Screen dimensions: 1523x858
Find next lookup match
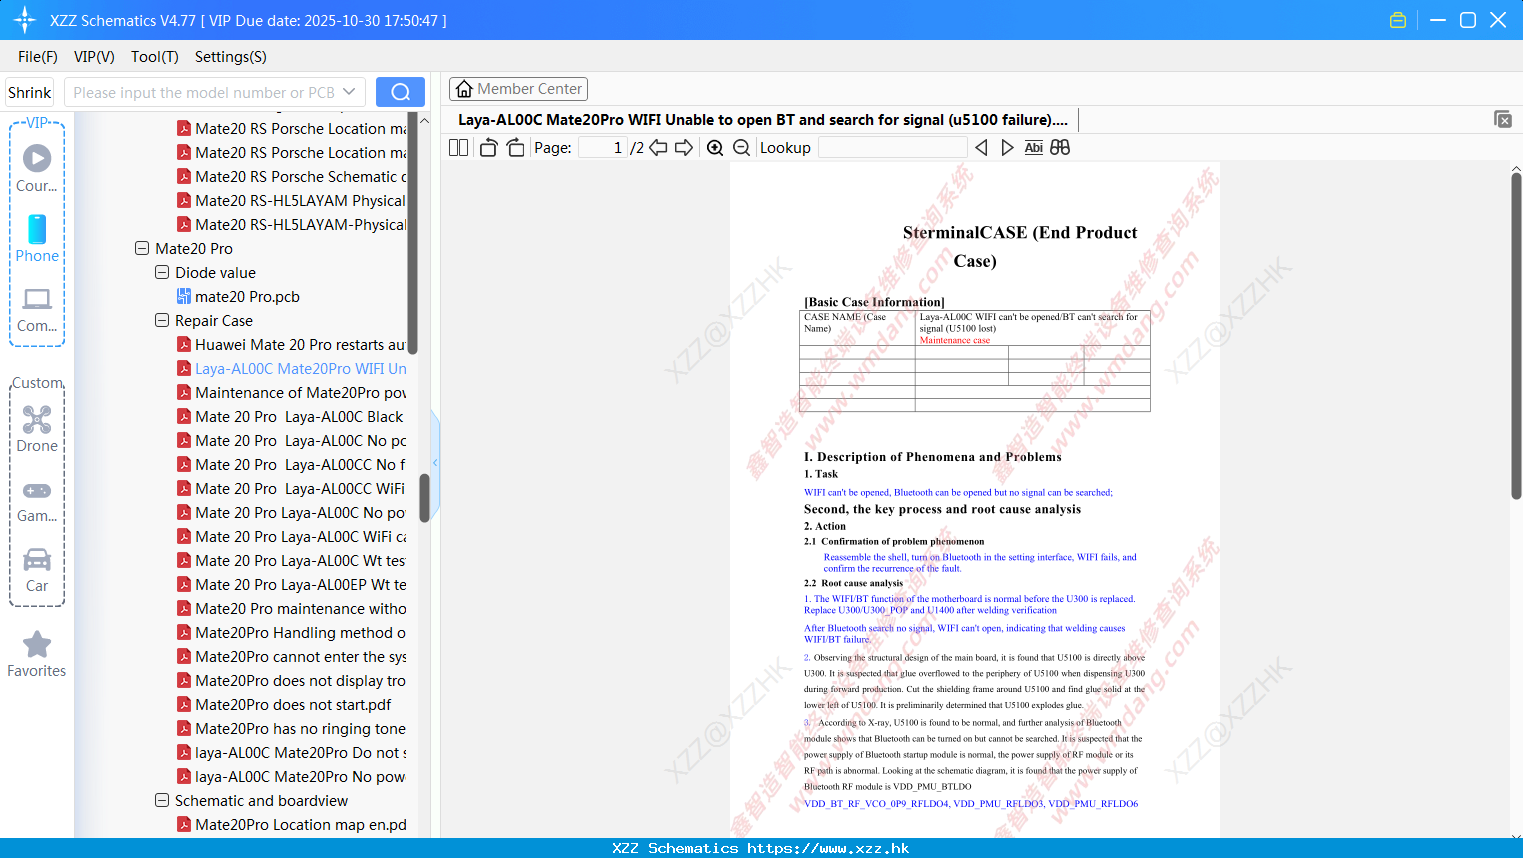point(1007,147)
